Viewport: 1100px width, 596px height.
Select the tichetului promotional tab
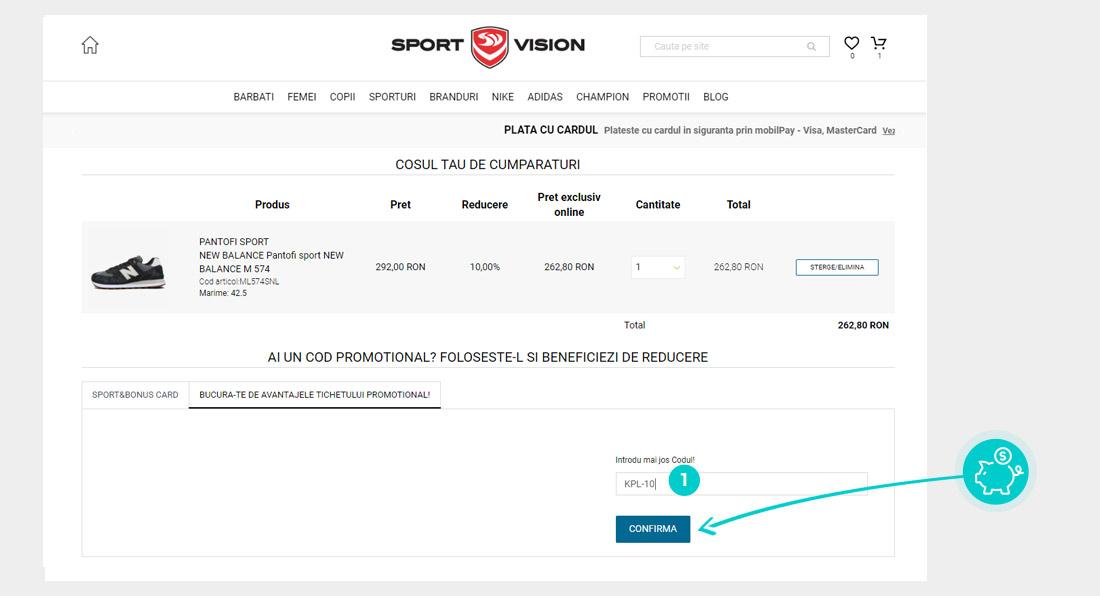pyautogui.click(x=314, y=395)
